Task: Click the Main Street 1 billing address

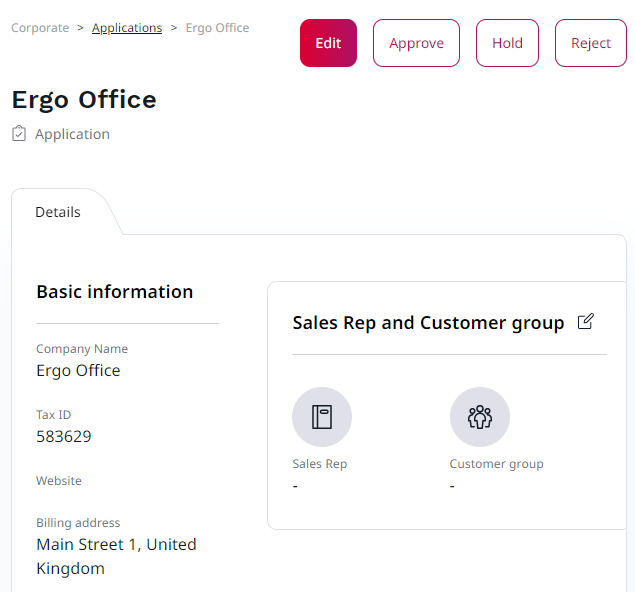Action: (116, 556)
